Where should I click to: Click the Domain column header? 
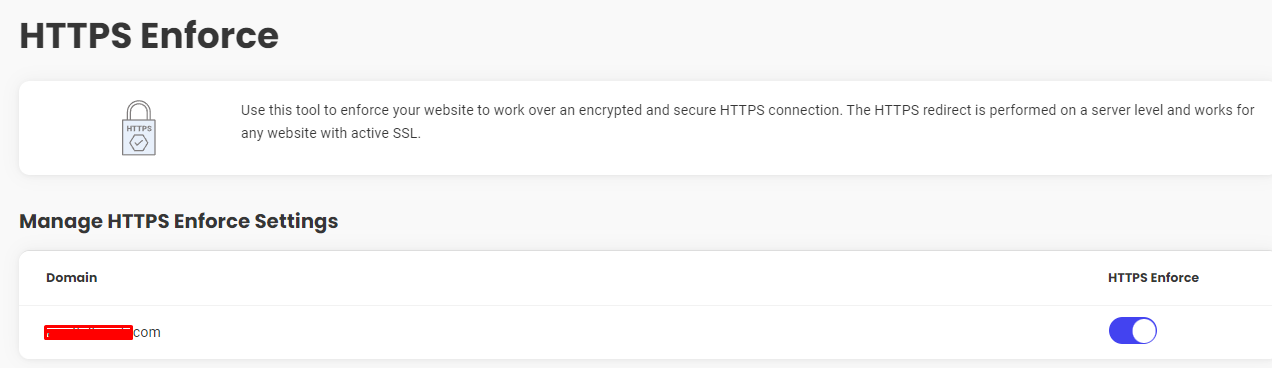click(x=71, y=277)
